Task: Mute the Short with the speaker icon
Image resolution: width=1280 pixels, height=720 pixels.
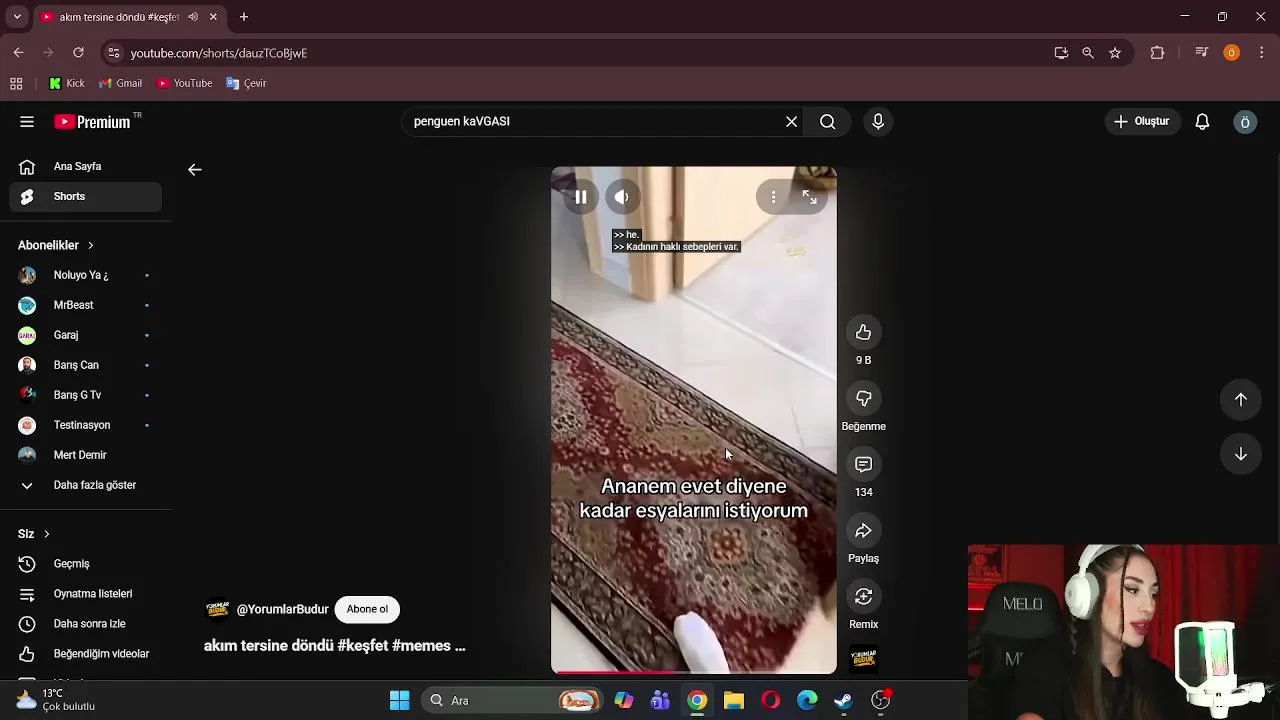Action: coord(622,197)
